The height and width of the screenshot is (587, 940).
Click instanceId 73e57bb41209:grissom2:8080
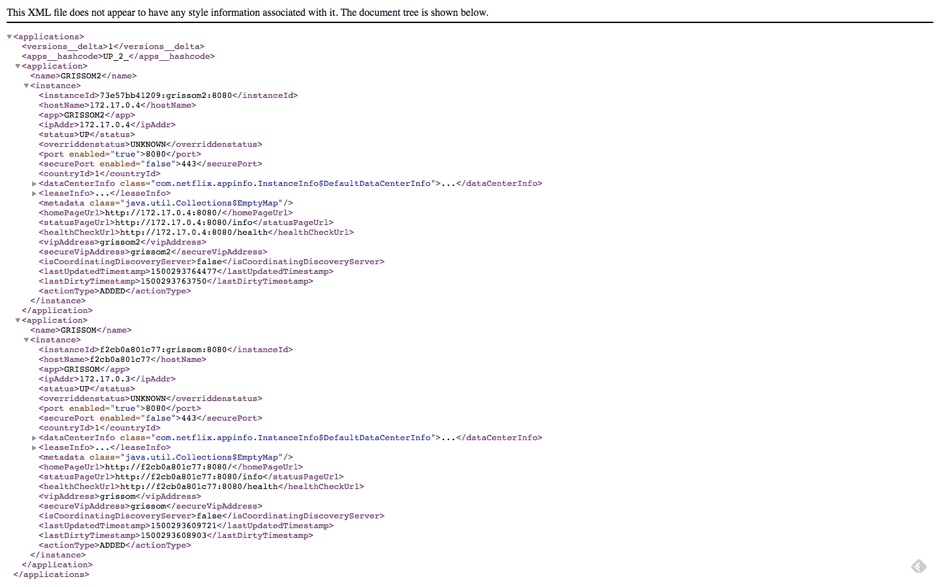[x=168, y=95]
